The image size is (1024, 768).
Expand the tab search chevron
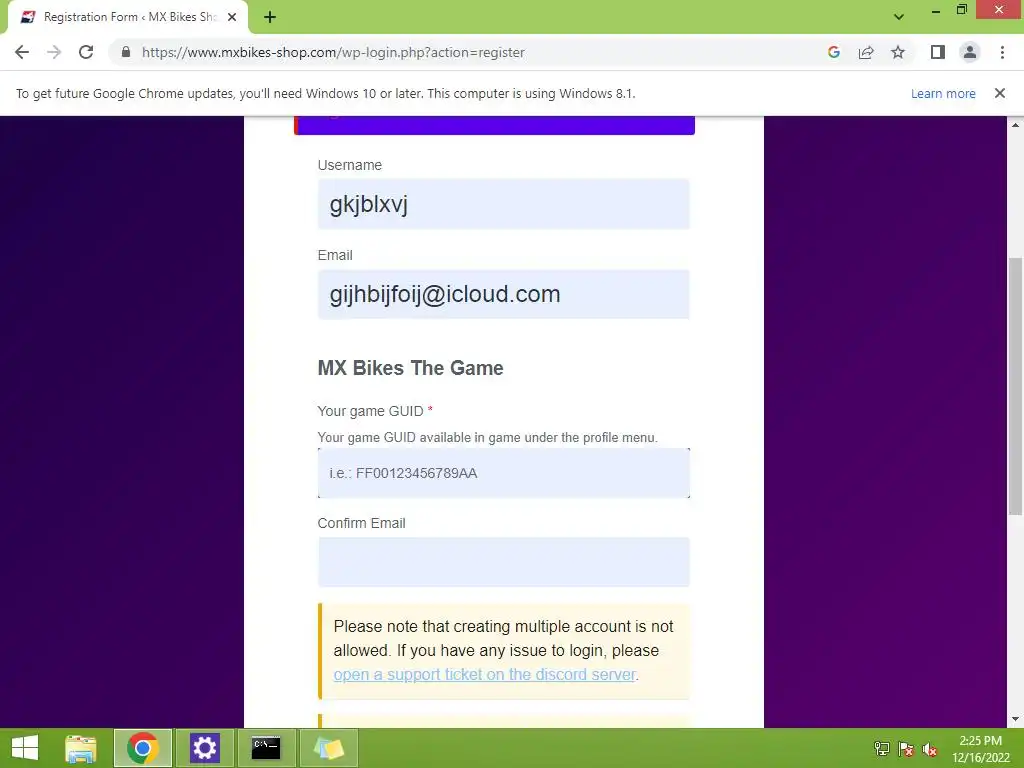(x=899, y=17)
